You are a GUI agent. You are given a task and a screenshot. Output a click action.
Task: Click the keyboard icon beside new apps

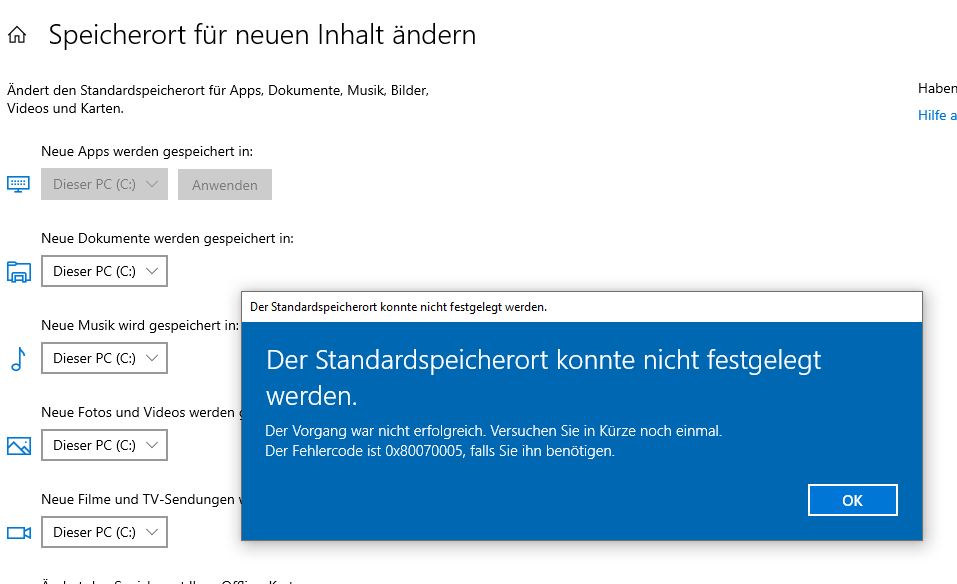point(18,184)
